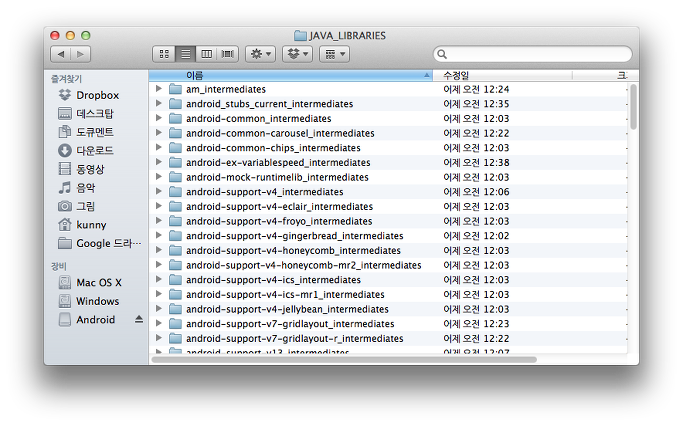This screenshot has height=426, width=683.
Task: Expand android_stubs_current_intermediates folder
Action: tap(159, 104)
